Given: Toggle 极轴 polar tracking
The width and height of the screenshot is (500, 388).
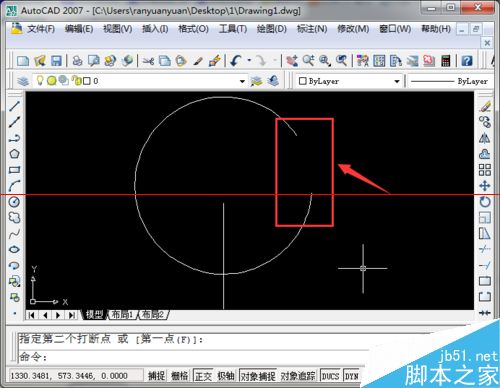Looking at the screenshot, I should (x=226, y=376).
